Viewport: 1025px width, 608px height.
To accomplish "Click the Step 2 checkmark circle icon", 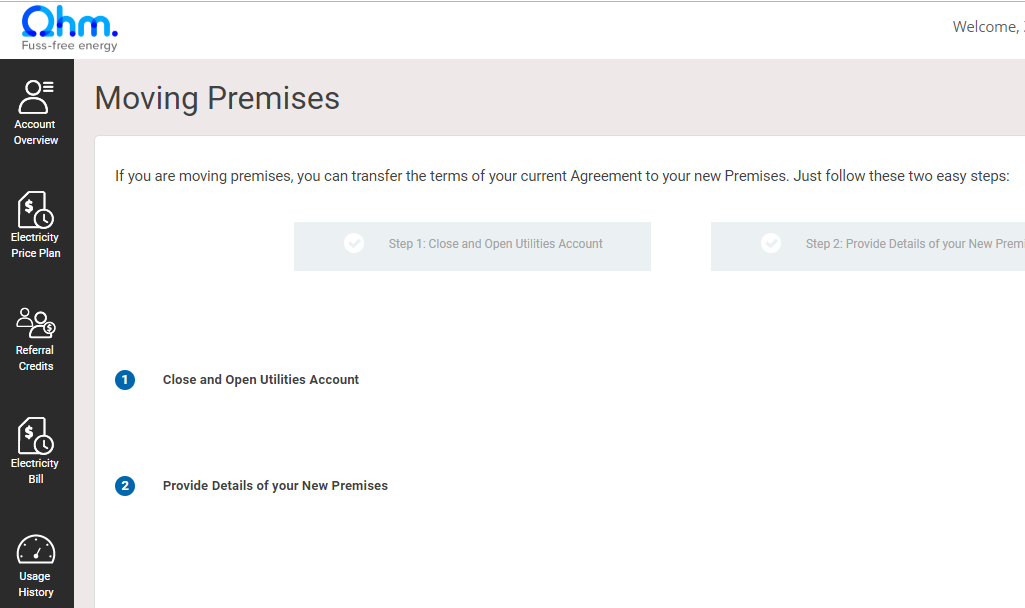I will click(x=771, y=243).
